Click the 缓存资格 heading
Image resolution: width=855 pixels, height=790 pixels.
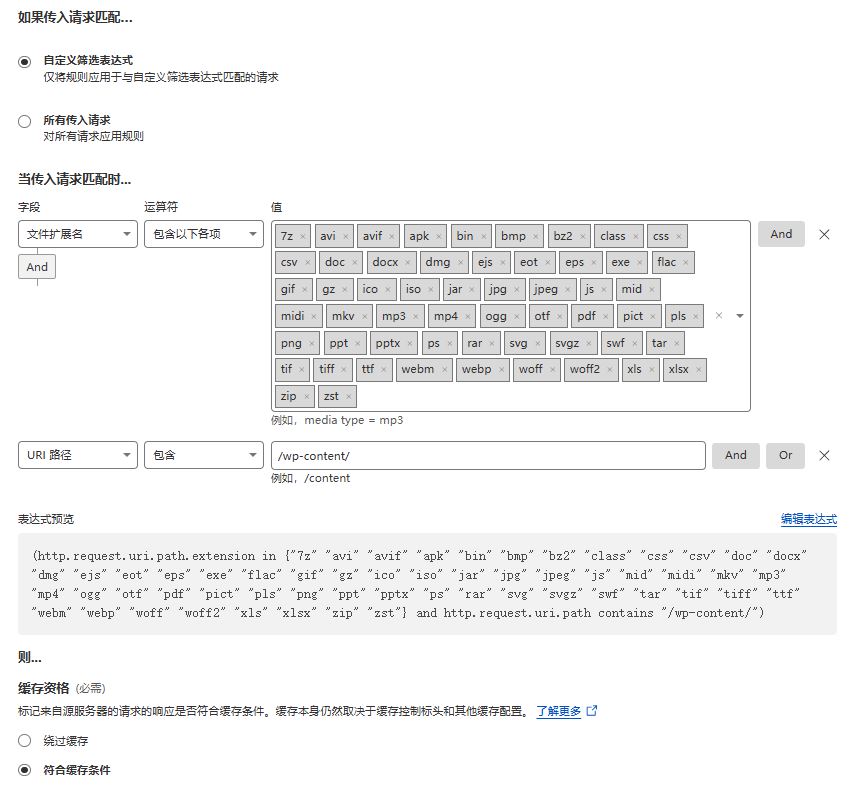(x=44, y=688)
